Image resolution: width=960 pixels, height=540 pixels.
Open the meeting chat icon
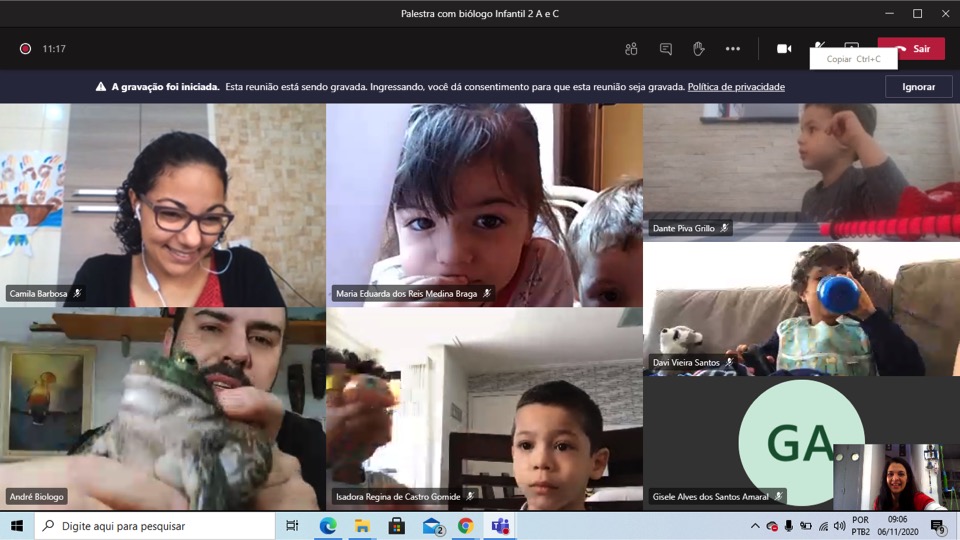(665, 49)
